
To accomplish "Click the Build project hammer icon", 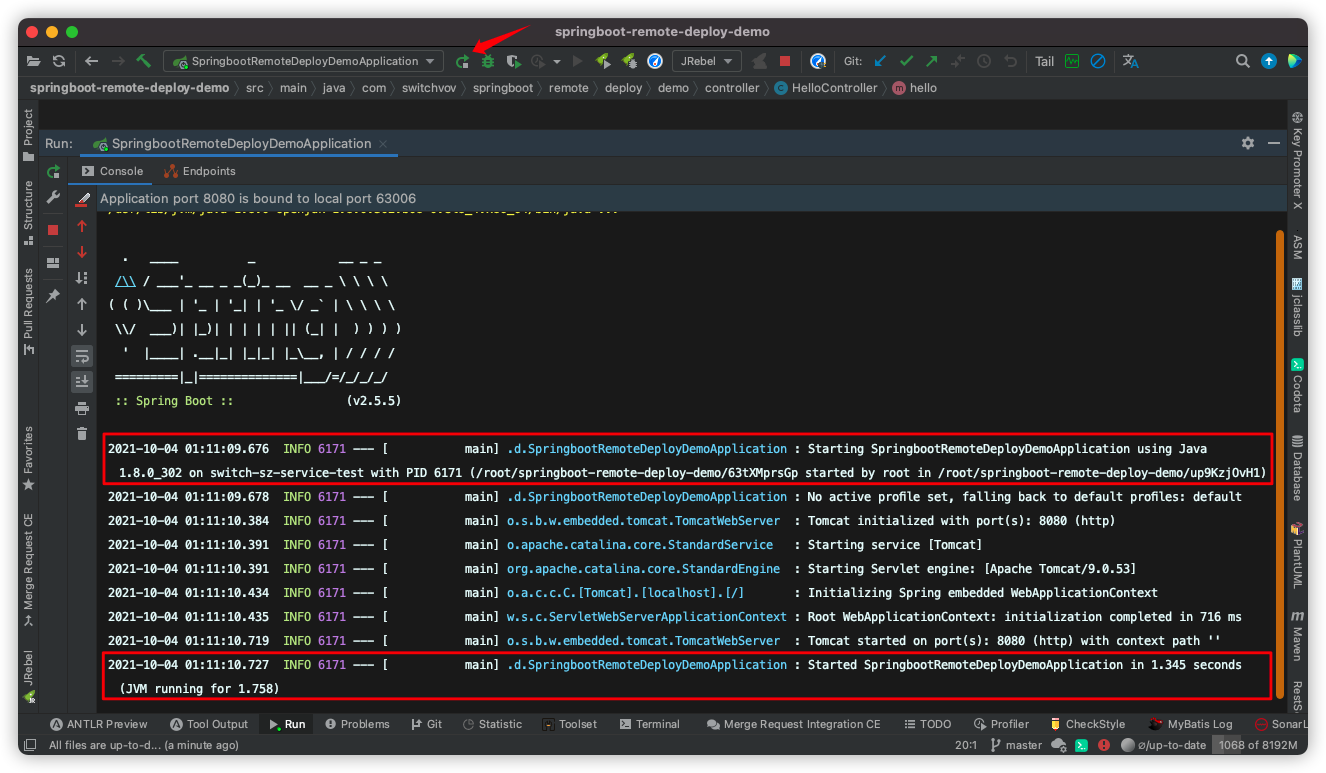I will click(x=144, y=61).
